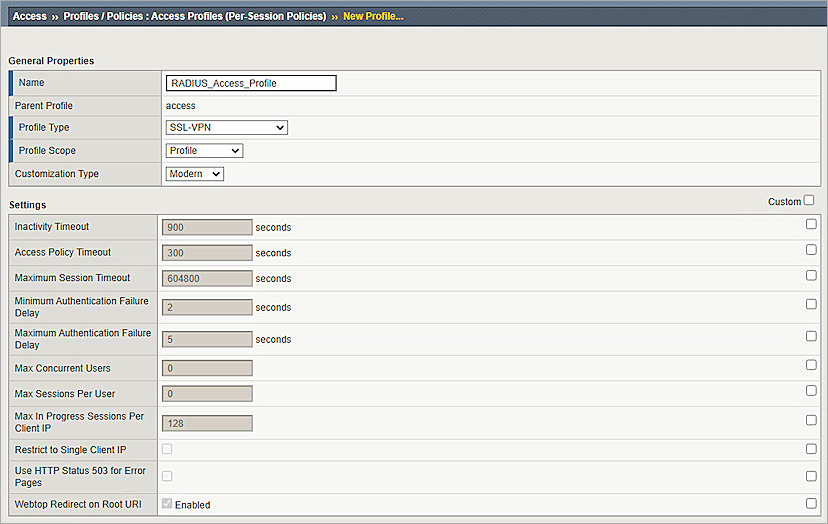Open the Profile Scope dropdown

coord(204,151)
